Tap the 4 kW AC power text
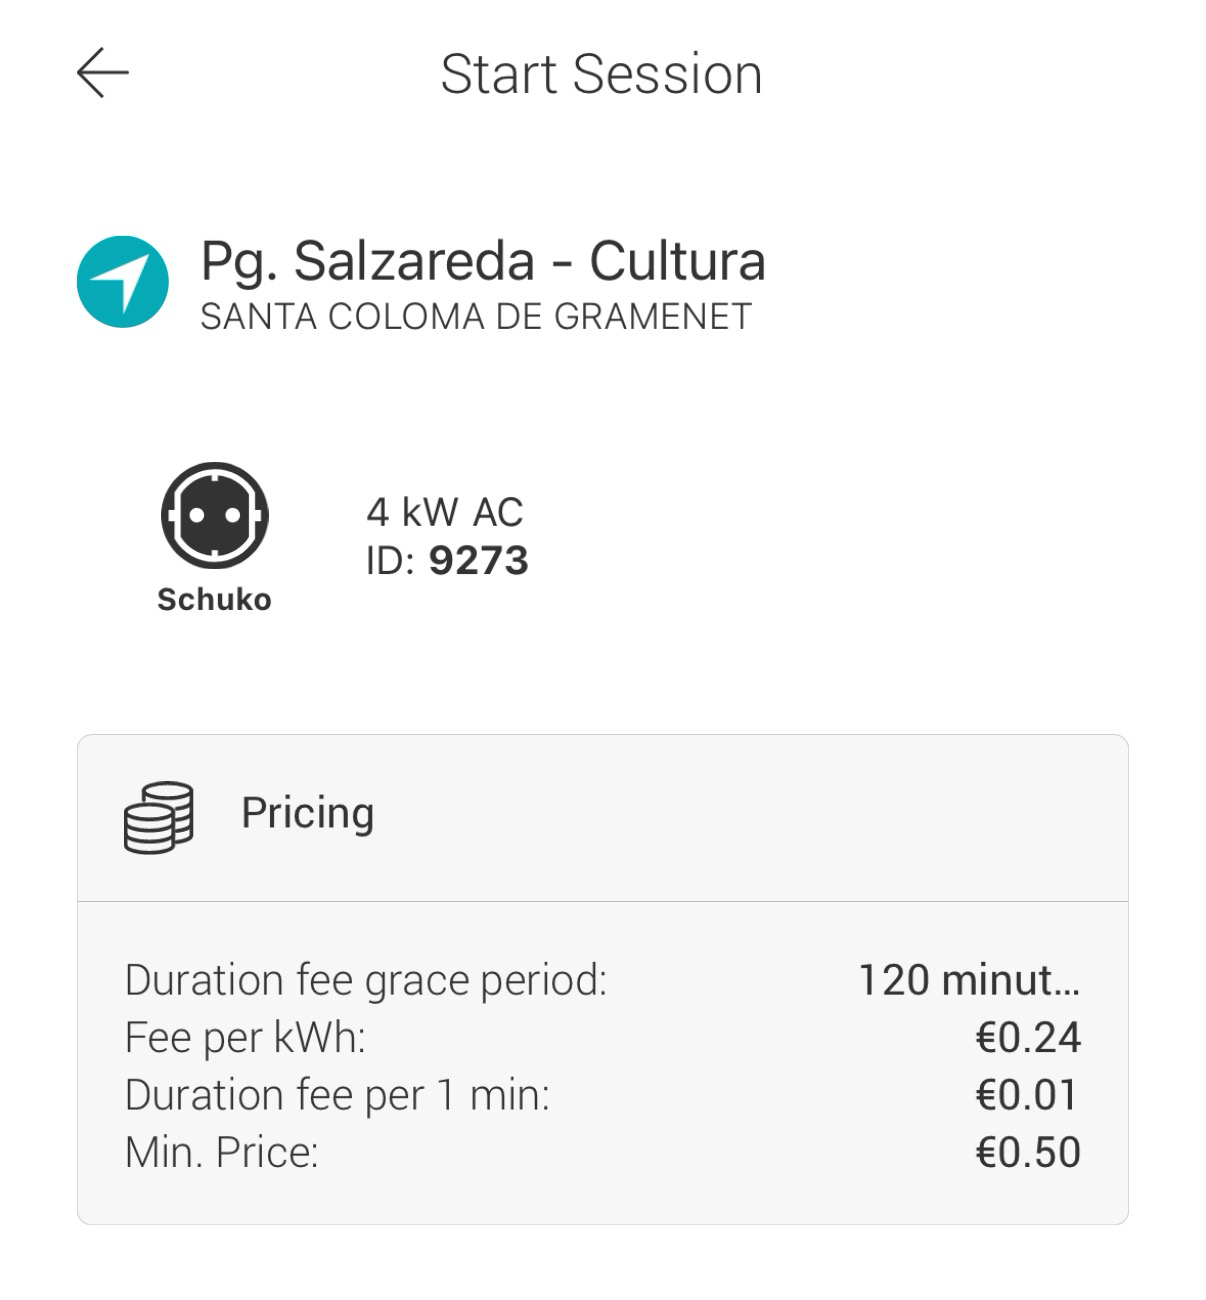 coord(444,512)
